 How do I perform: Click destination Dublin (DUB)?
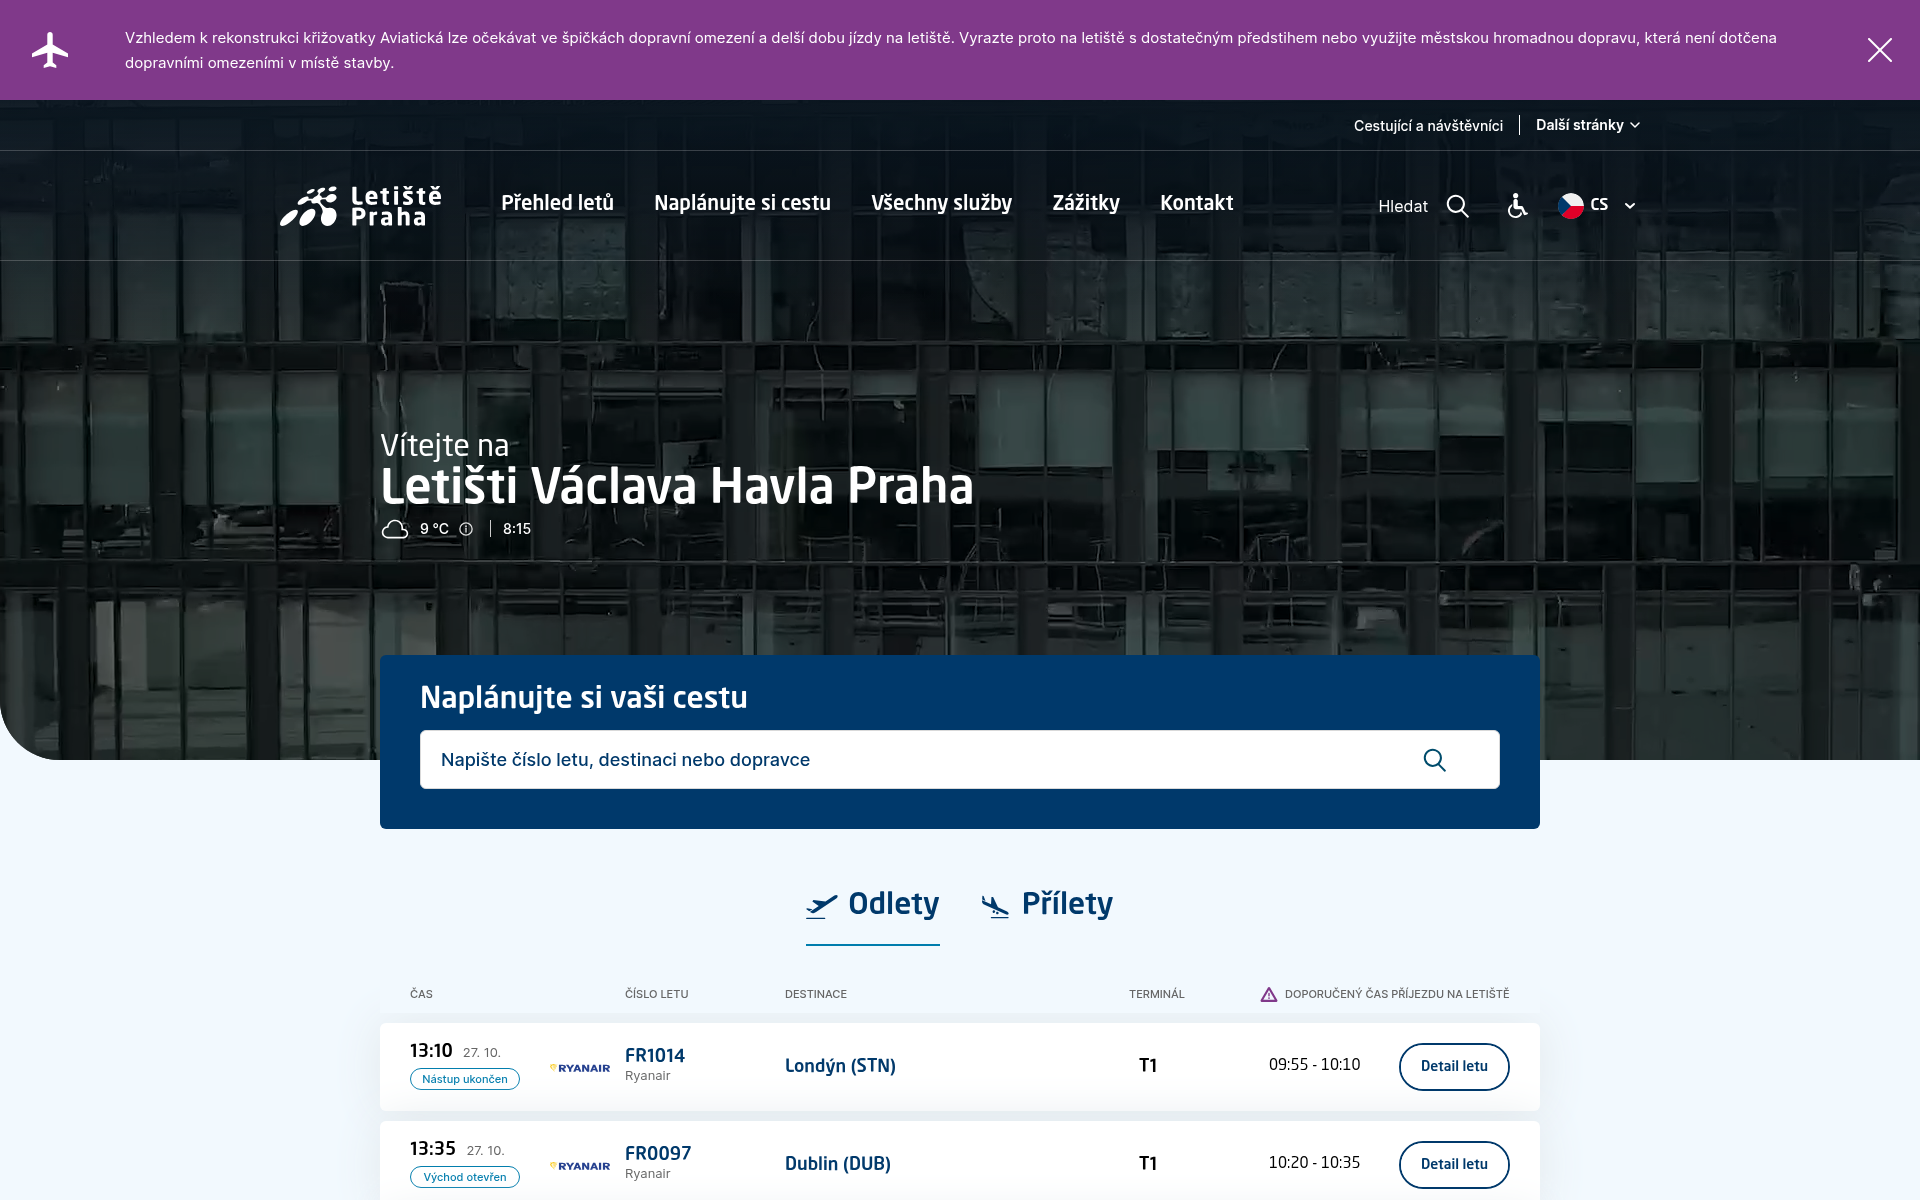[x=838, y=1164]
